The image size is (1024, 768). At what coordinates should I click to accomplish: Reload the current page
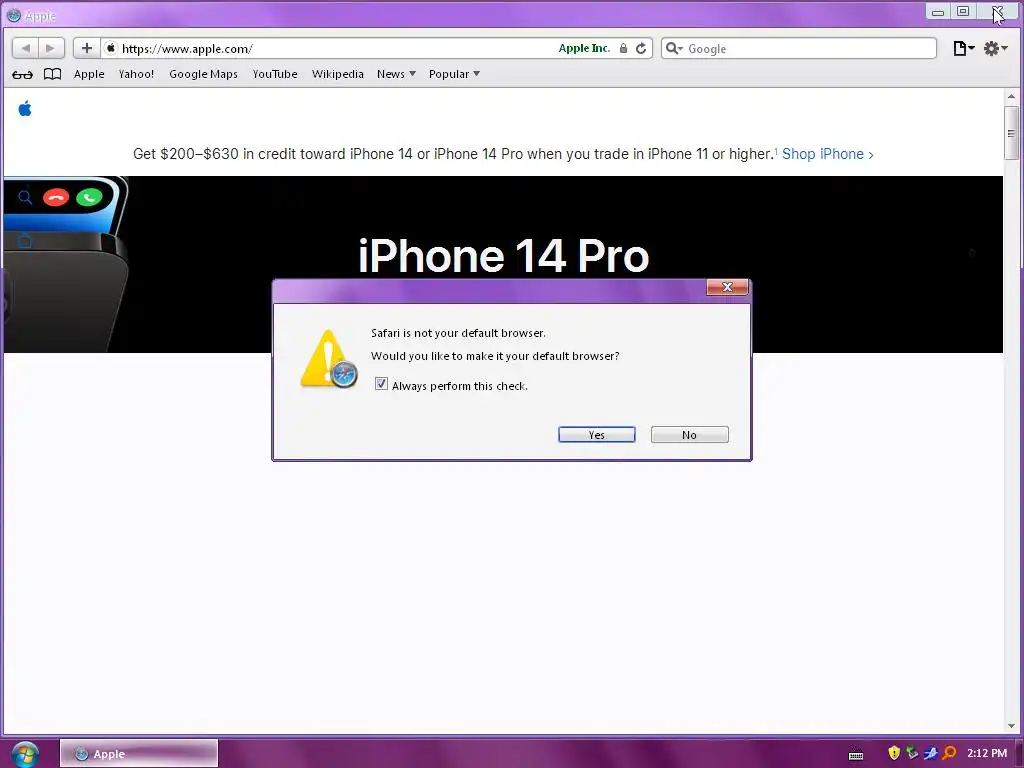coord(641,48)
